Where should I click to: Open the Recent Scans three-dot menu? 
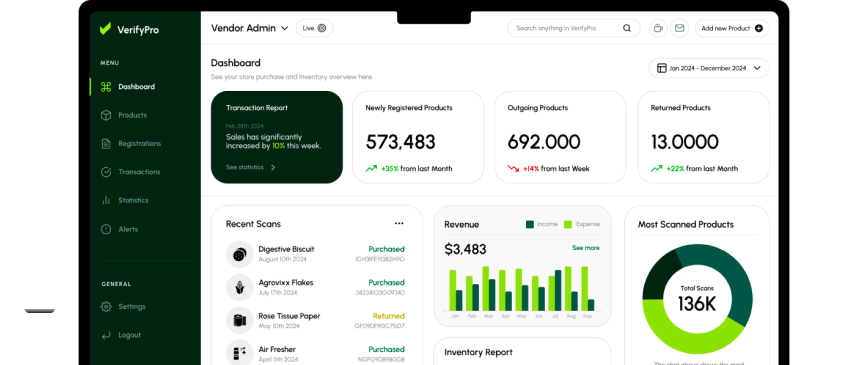point(399,224)
